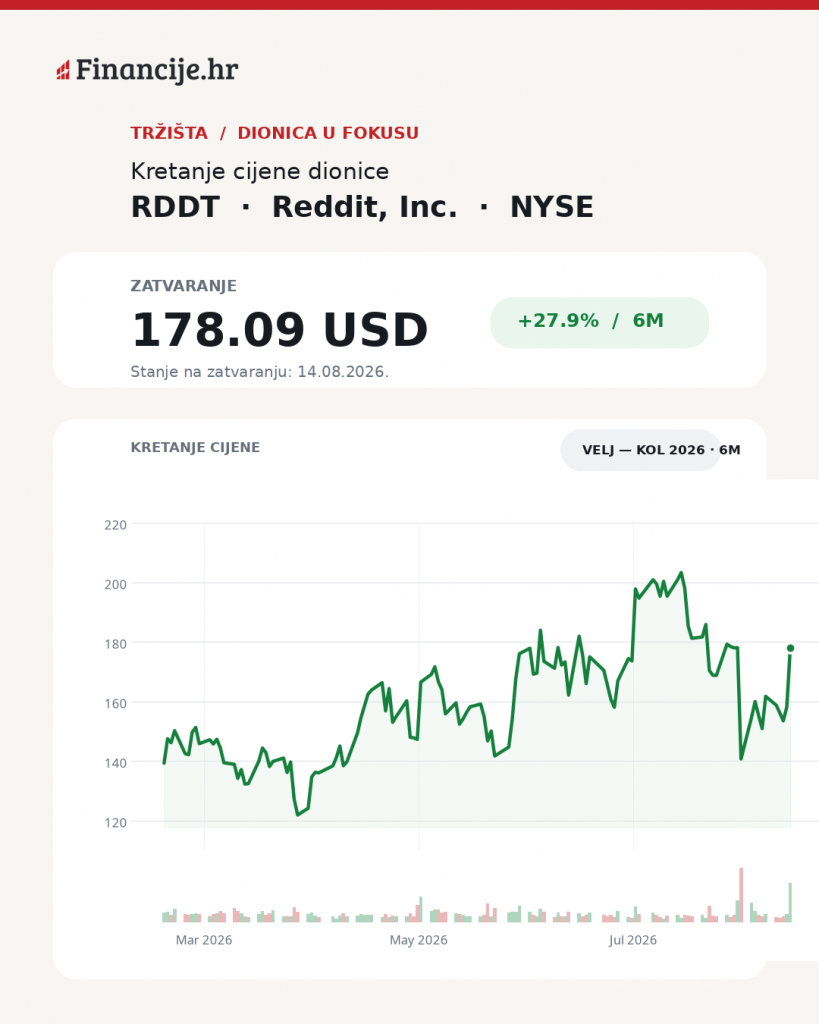Image resolution: width=819 pixels, height=1024 pixels.
Task: Click the chart peak near 200 USD
Action: pos(681,573)
